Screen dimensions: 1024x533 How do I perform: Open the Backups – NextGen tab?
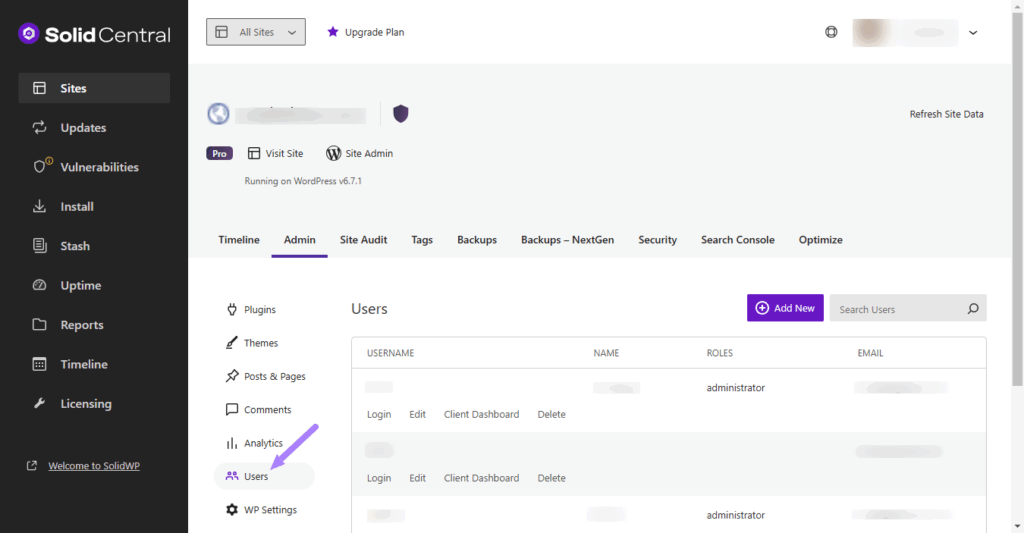[x=567, y=240]
